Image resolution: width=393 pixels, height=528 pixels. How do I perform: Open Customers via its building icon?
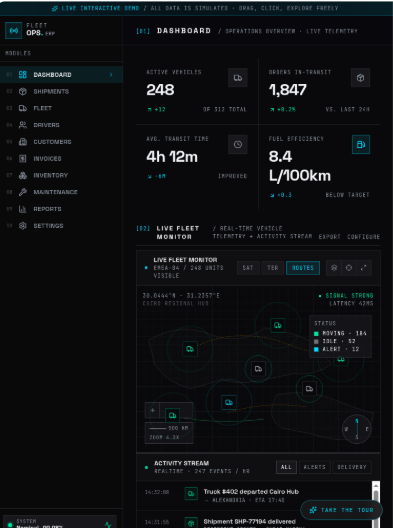click(x=23, y=142)
